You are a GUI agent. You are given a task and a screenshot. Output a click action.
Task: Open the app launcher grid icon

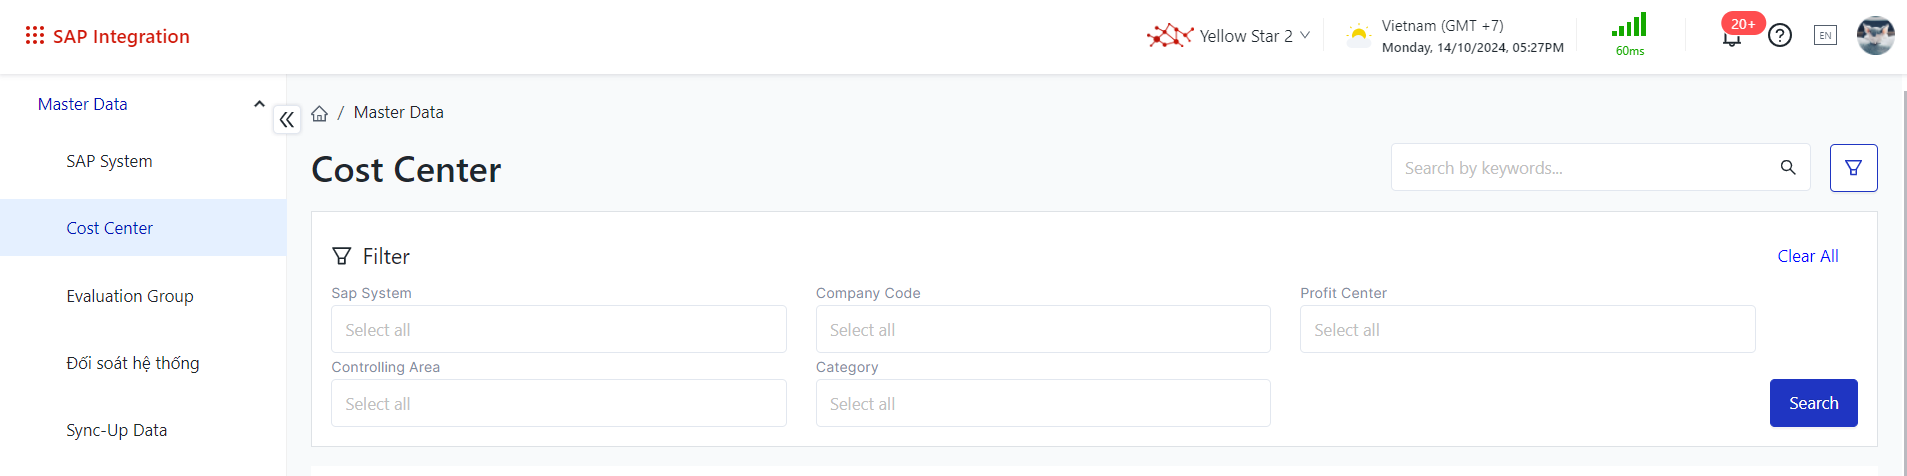pyautogui.click(x=35, y=36)
